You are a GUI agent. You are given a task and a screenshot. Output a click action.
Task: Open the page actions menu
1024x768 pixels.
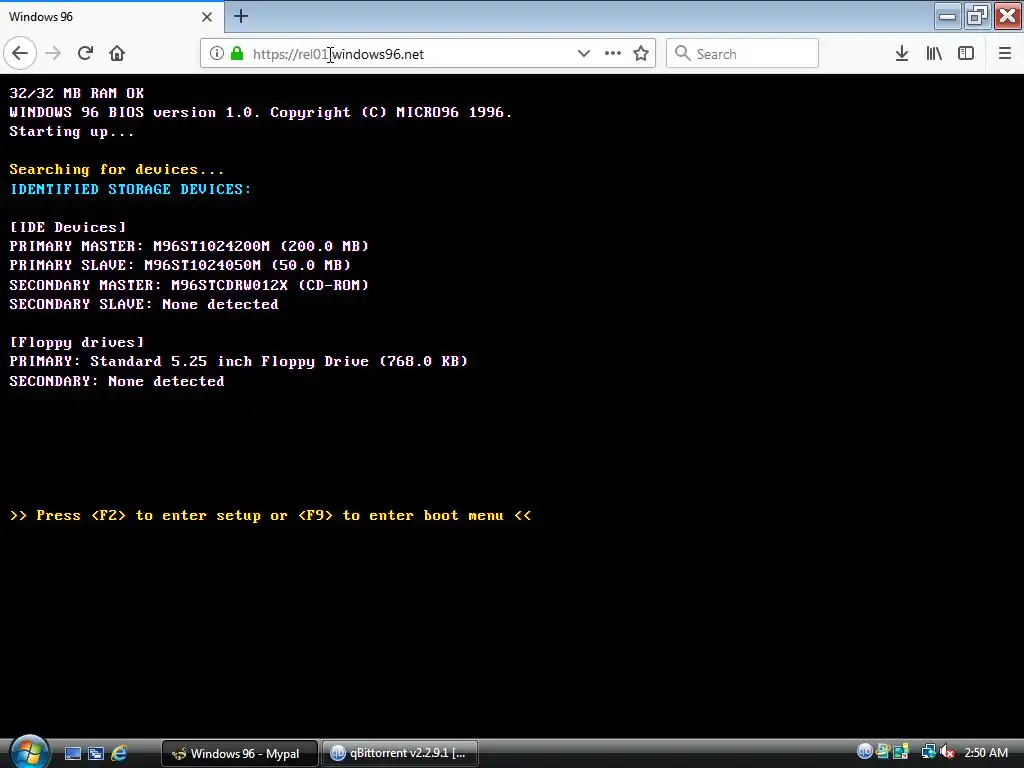point(613,54)
